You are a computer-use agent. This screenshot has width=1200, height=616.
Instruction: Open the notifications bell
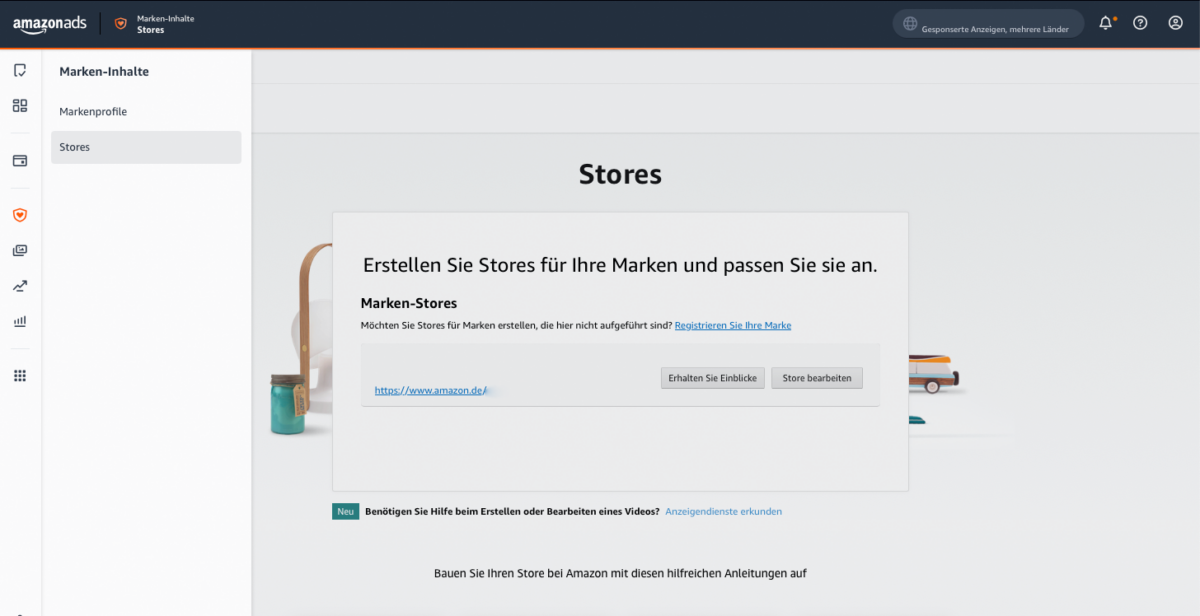(1106, 23)
